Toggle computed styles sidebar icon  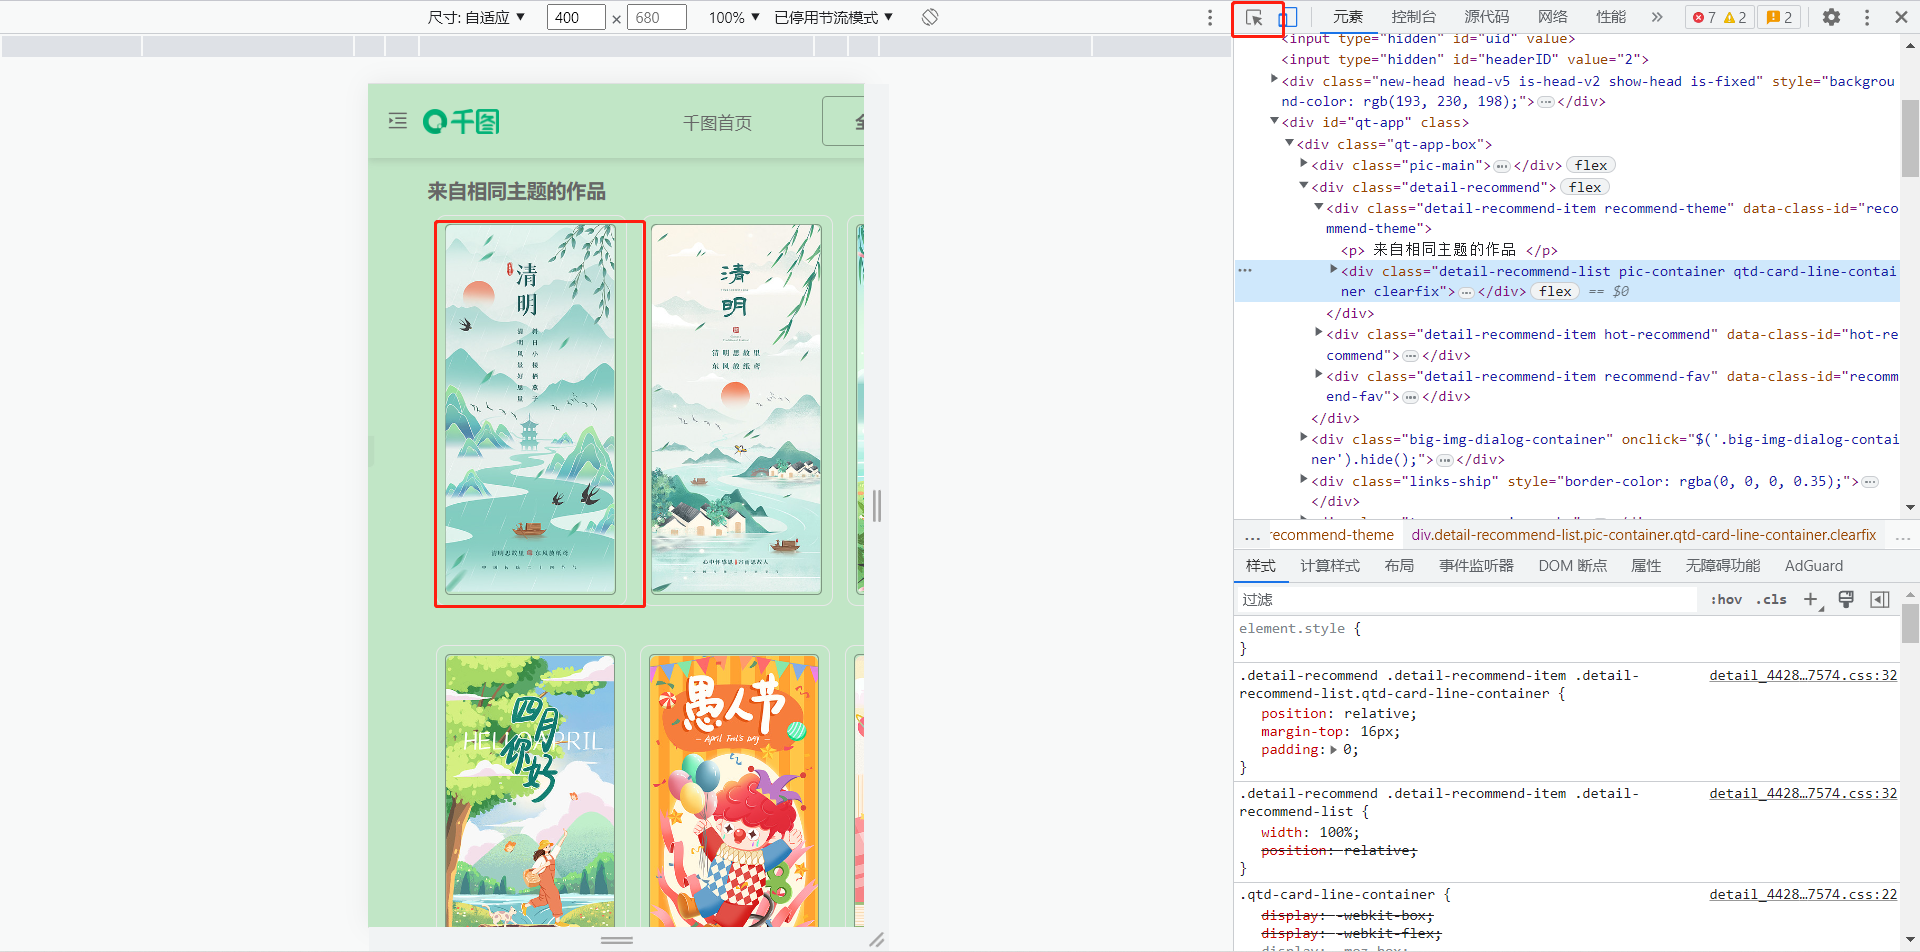pyautogui.click(x=1880, y=599)
